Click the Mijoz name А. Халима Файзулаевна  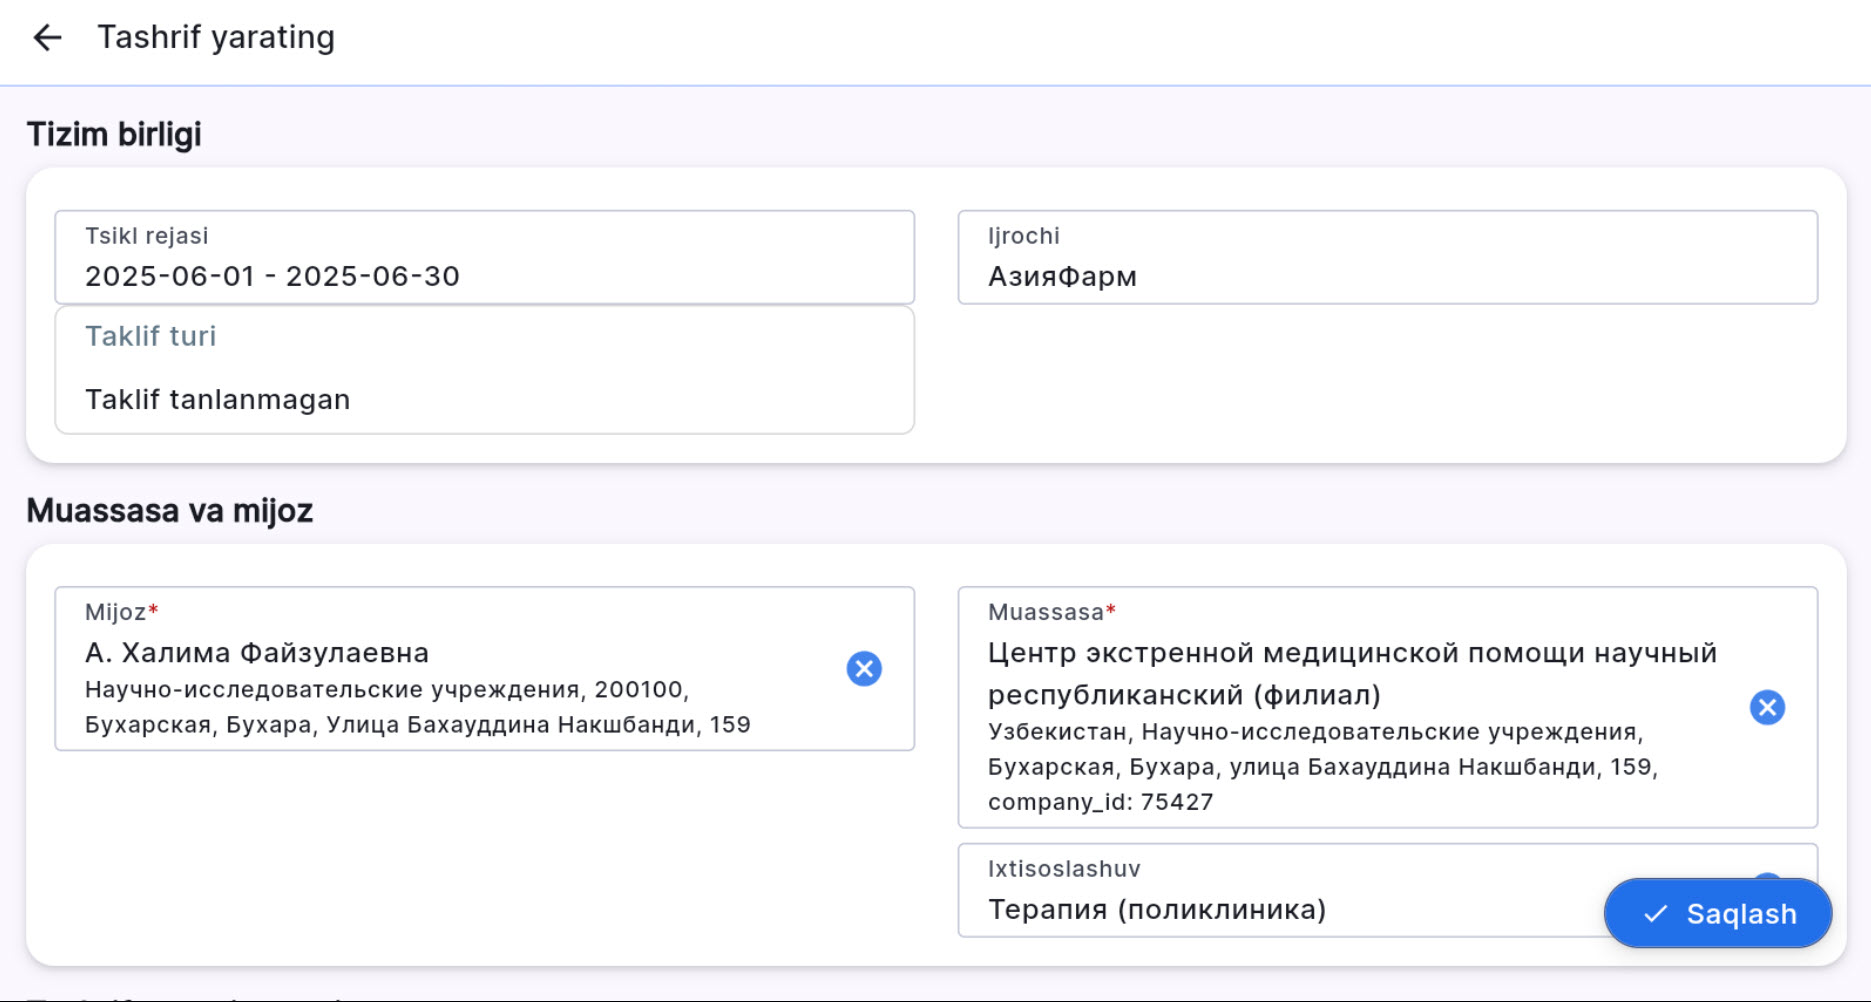point(257,653)
